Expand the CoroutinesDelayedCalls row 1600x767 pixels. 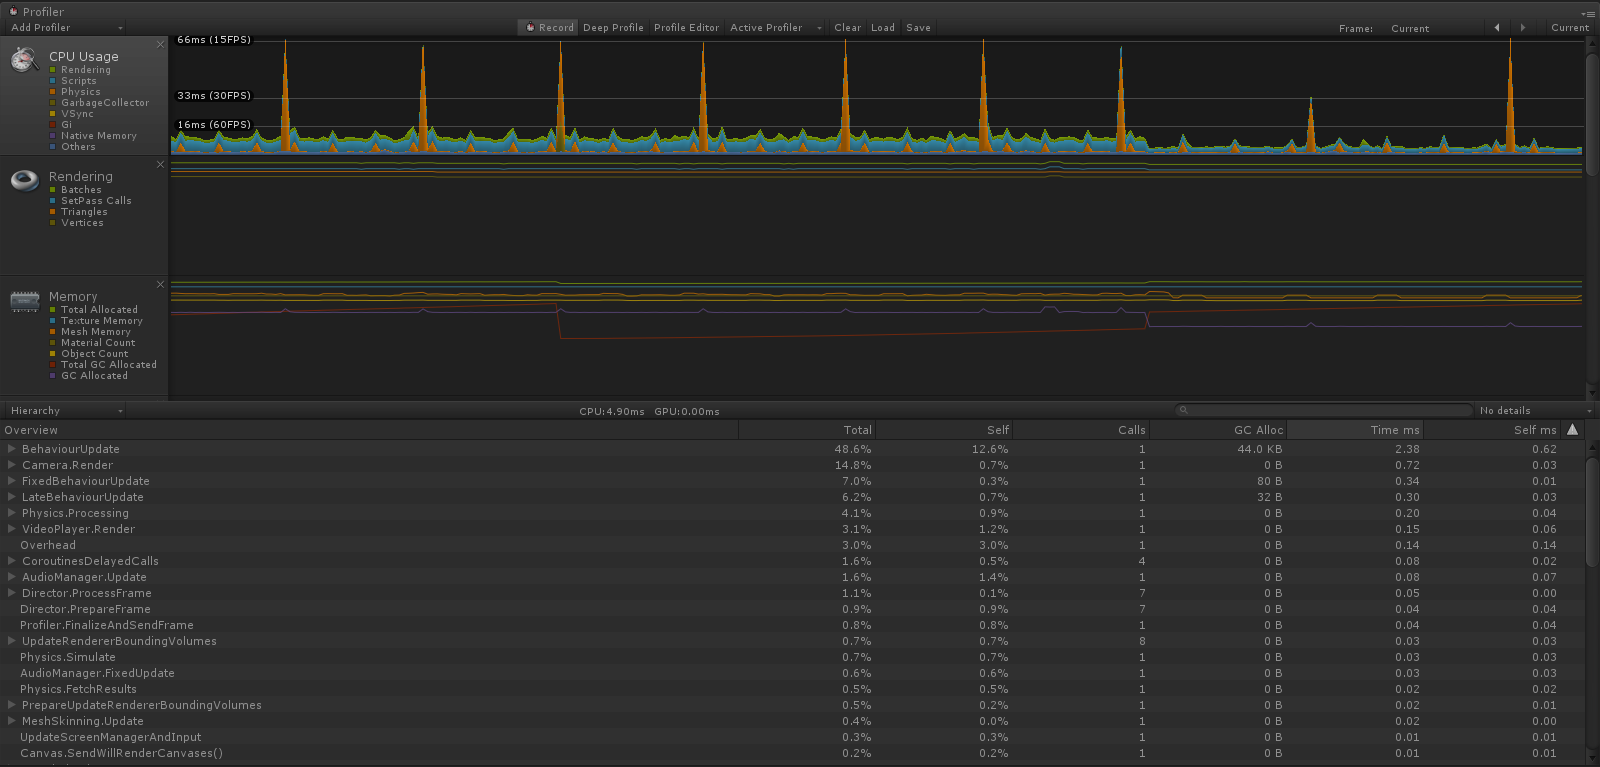click(x=12, y=561)
